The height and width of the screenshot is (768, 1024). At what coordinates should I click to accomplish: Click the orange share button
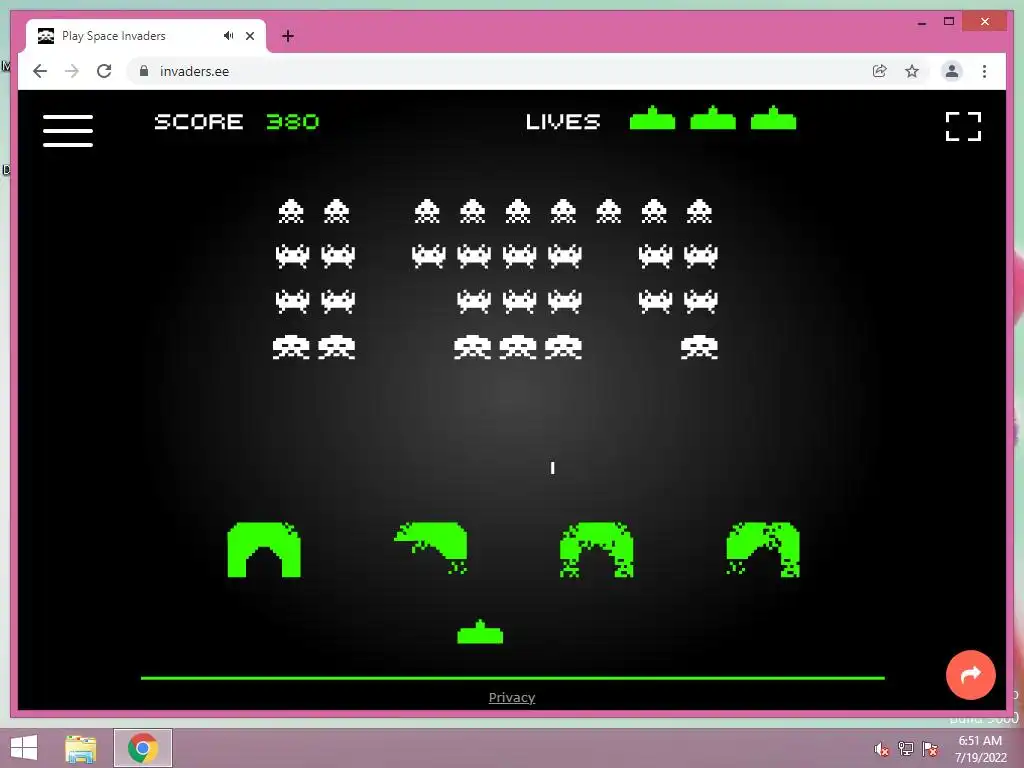click(970, 675)
